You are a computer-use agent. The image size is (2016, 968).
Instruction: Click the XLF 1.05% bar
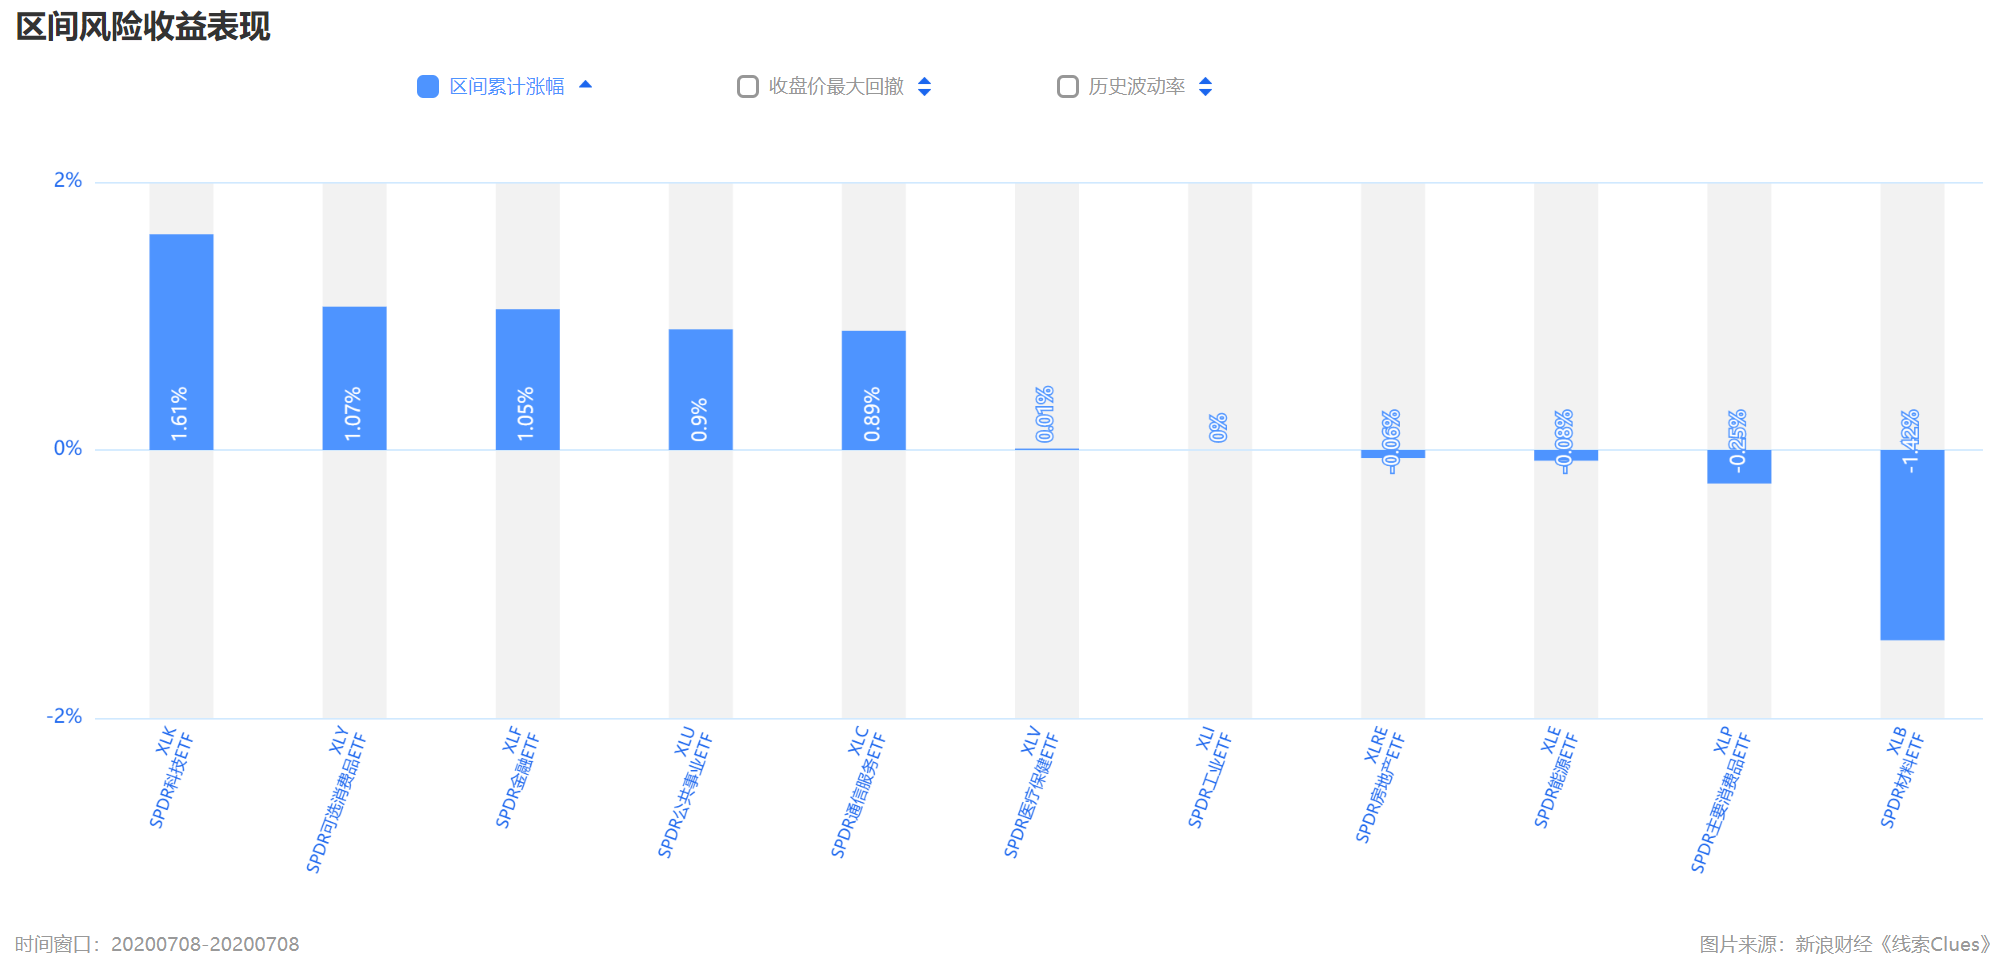(x=528, y=379)
